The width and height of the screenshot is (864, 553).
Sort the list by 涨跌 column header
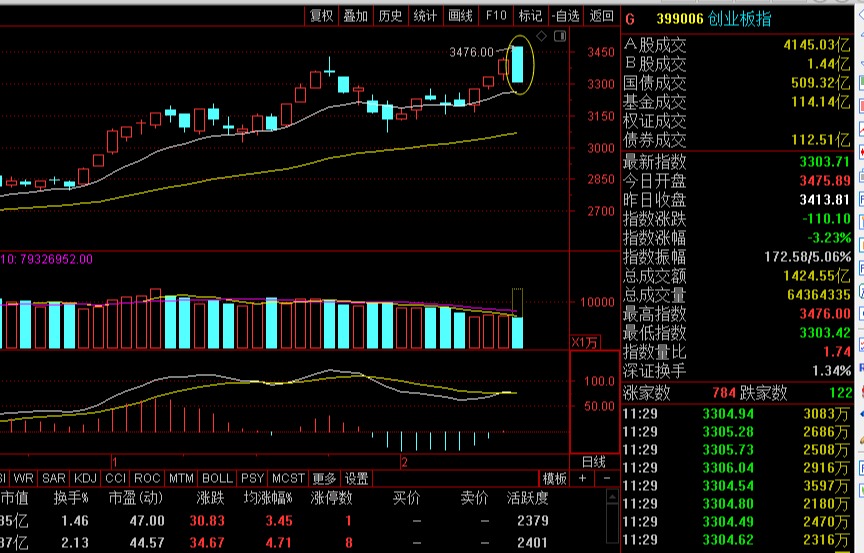pos(210,498)
